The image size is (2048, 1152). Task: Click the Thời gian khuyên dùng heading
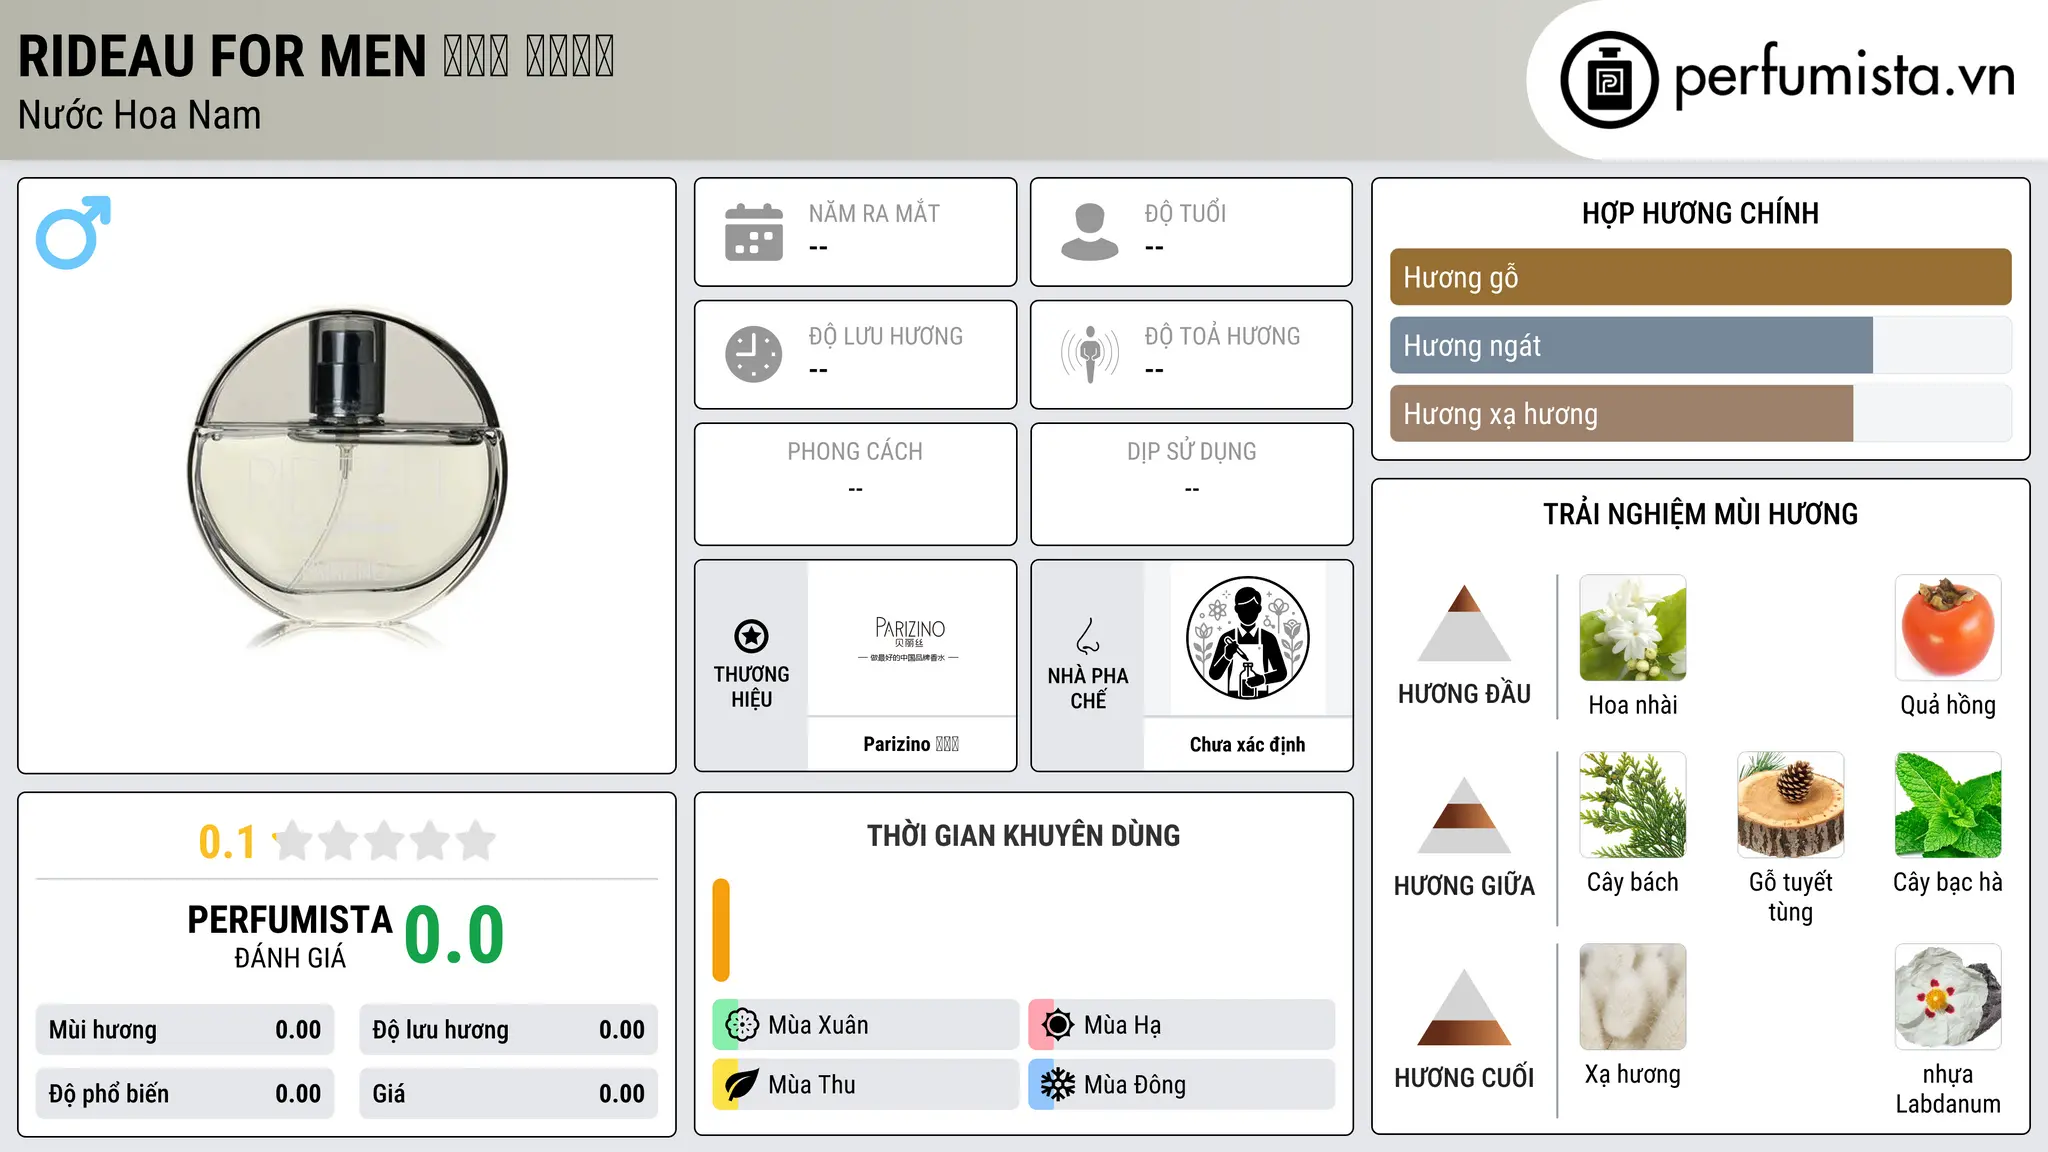coord(1023,835)
